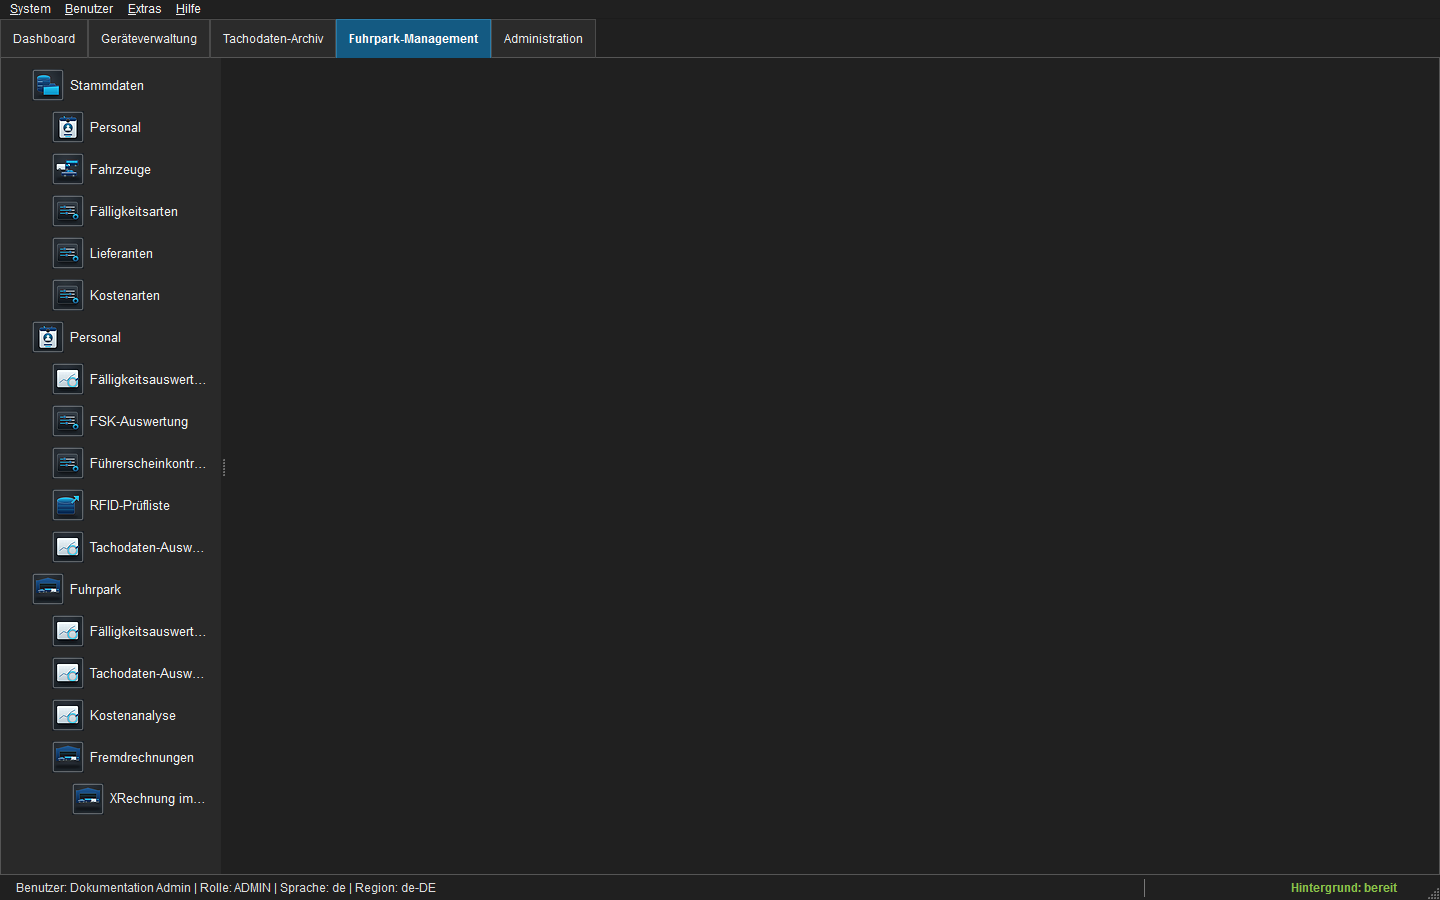This screenshot has width=1440, height=900.
Task: Select the Fälligkeitsarten list icon
Action: [68, 211]
